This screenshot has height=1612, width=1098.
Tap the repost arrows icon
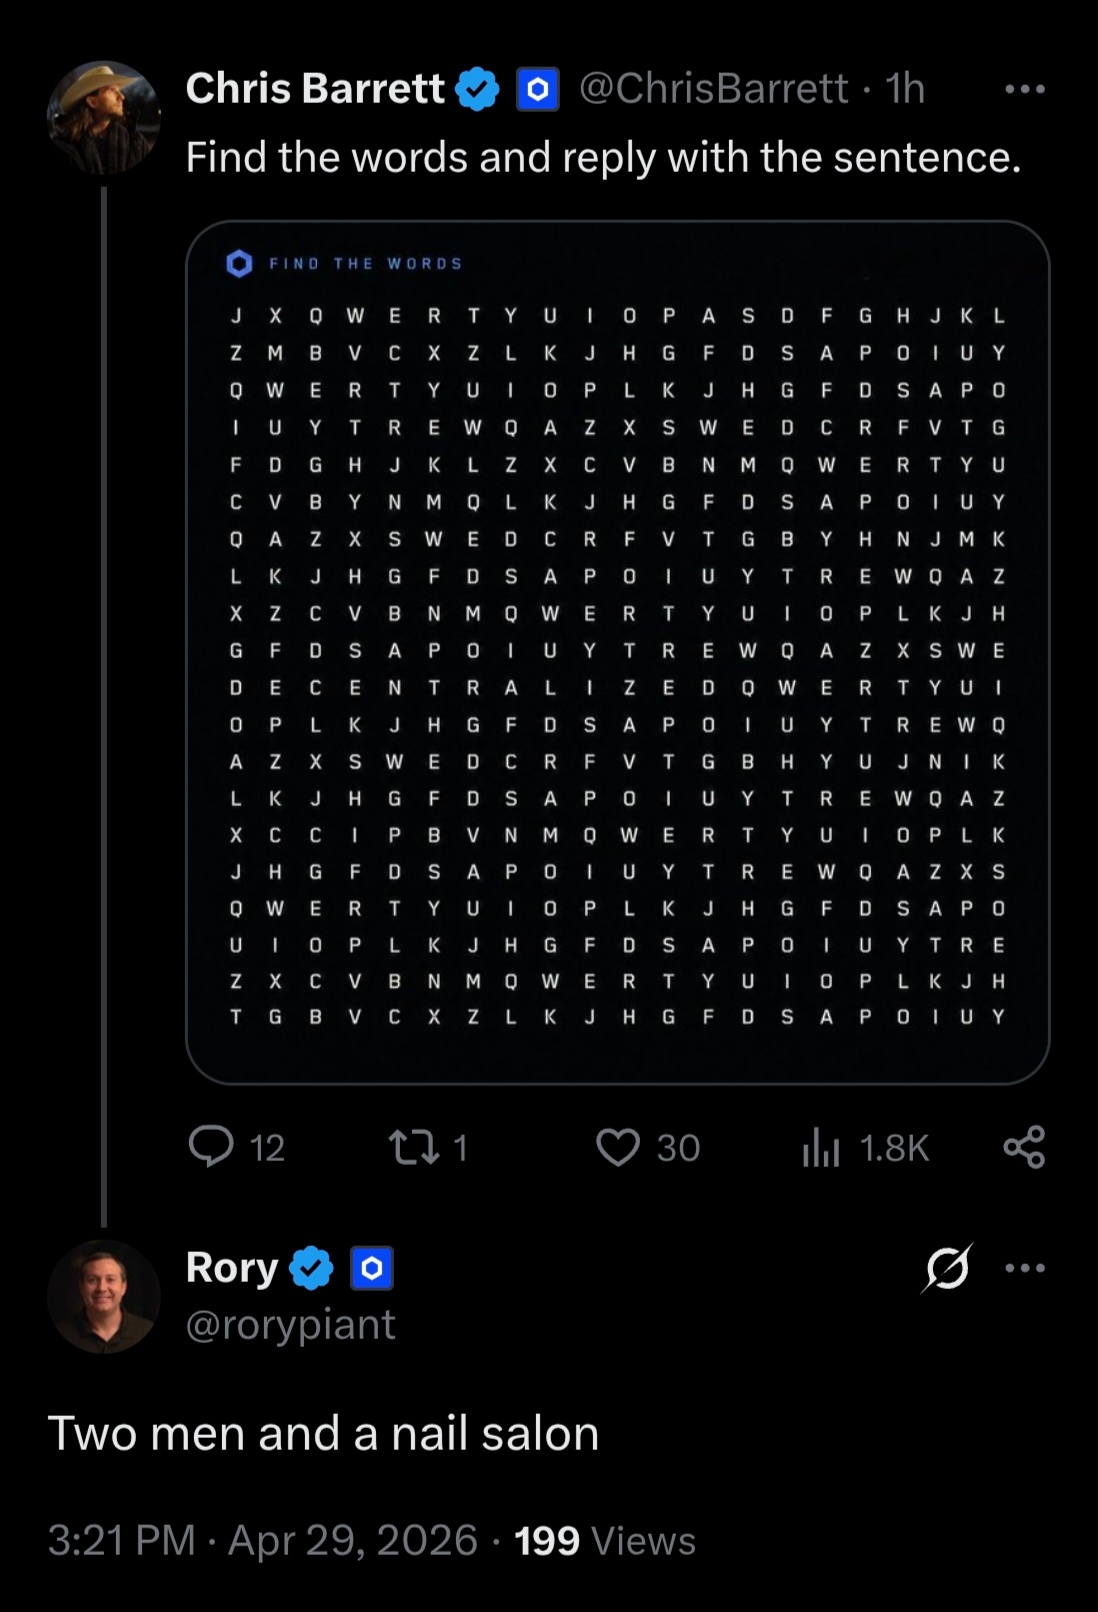click(x=414, y=1147)
